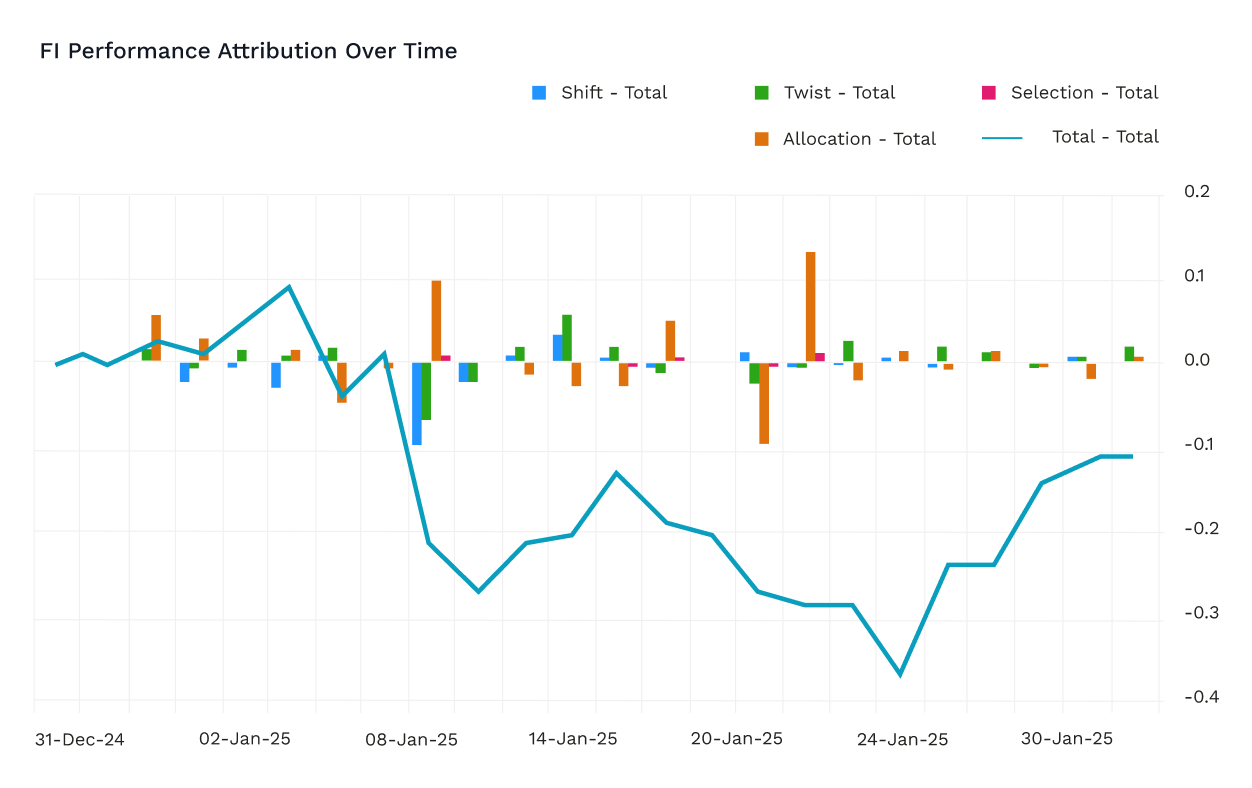Click the Total line peak near 02-Jan-25
This screenshot has height=788, width=1252.
(289, 287)
